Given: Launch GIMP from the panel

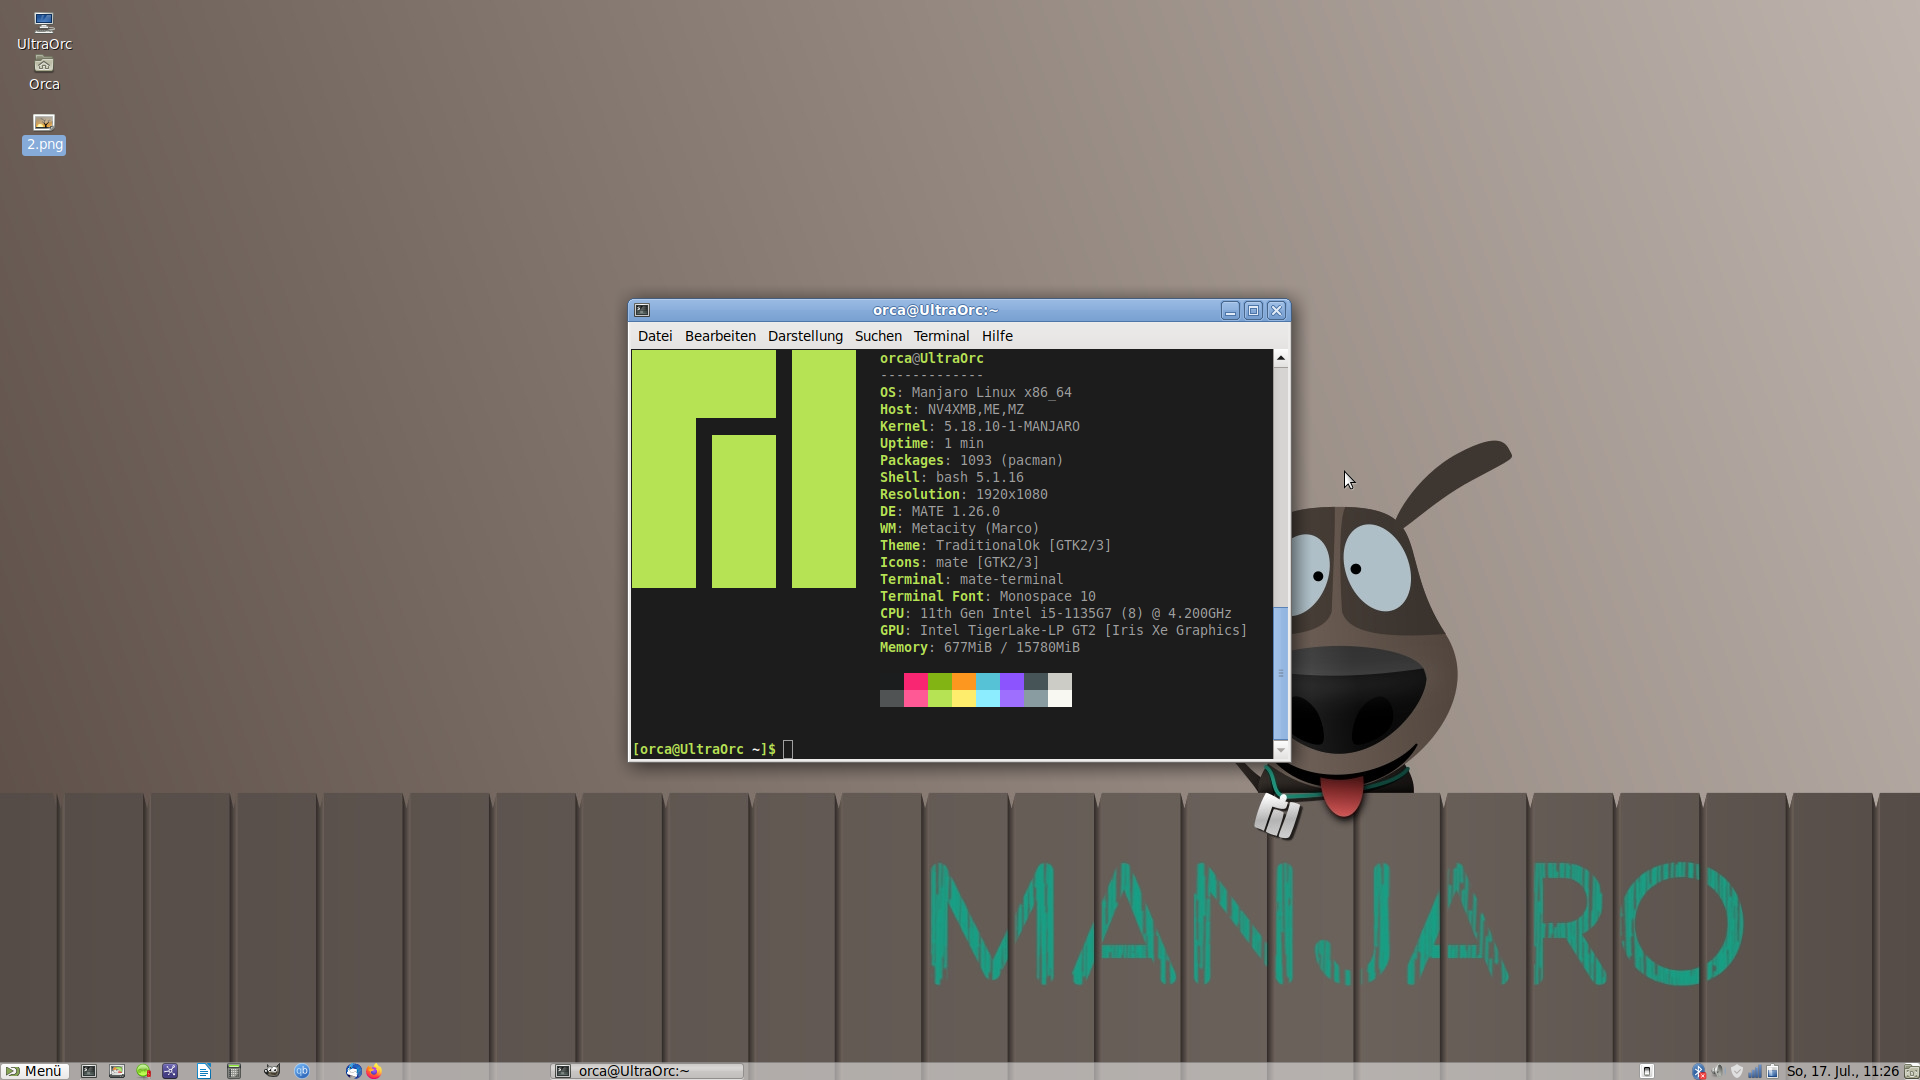Looking at the screenshot, I should pyautogui.click(x=272, y=1071).
